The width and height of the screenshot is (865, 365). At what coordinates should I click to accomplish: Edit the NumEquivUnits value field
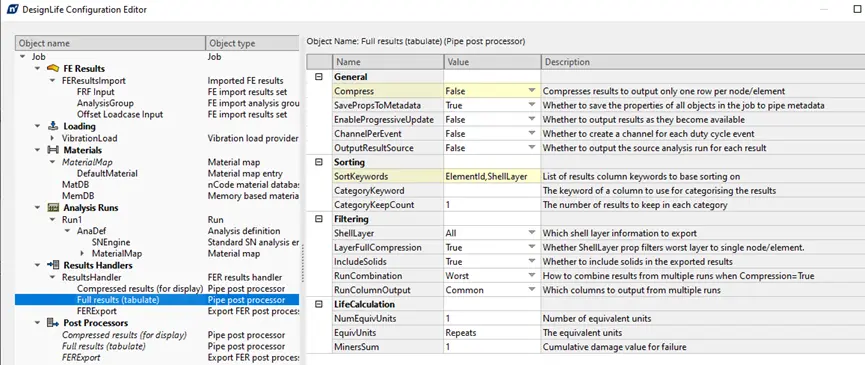492,319
